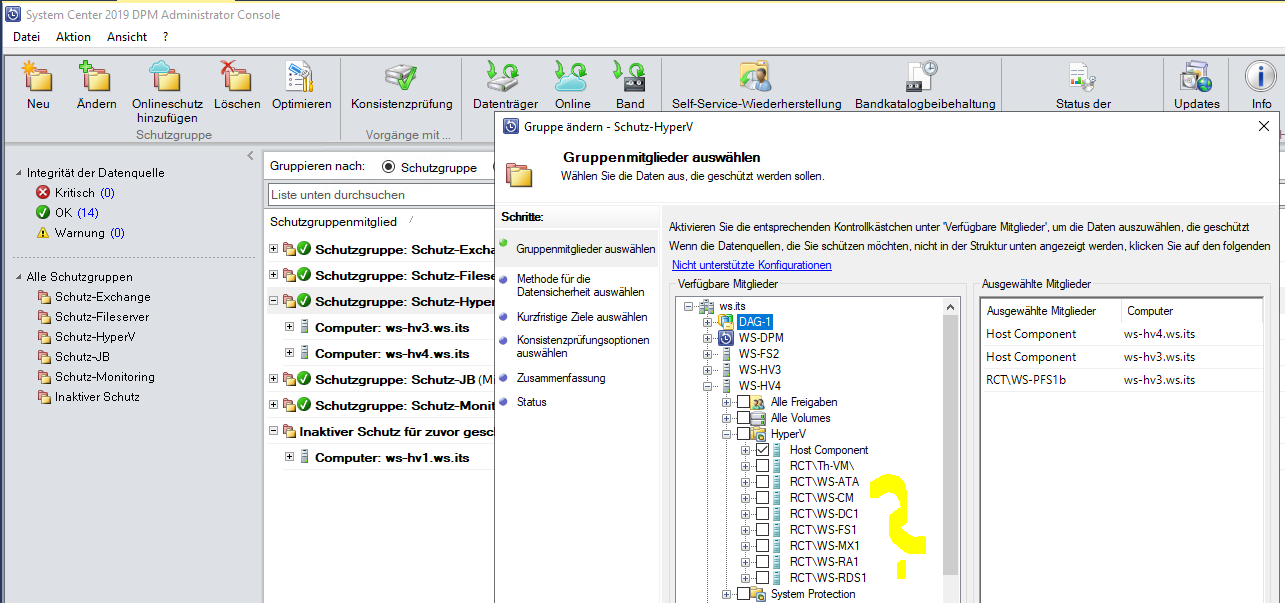This screenshot has height=603, width=1285.
Task: Expand the WS-FS2 tree node
Action: pos(708,354)
